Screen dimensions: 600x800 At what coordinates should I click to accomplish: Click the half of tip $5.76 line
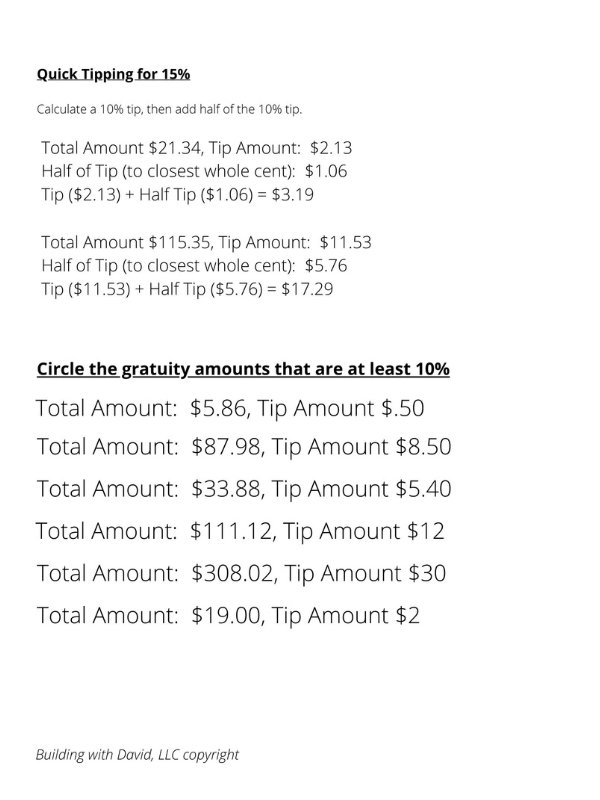coord(194,266)
